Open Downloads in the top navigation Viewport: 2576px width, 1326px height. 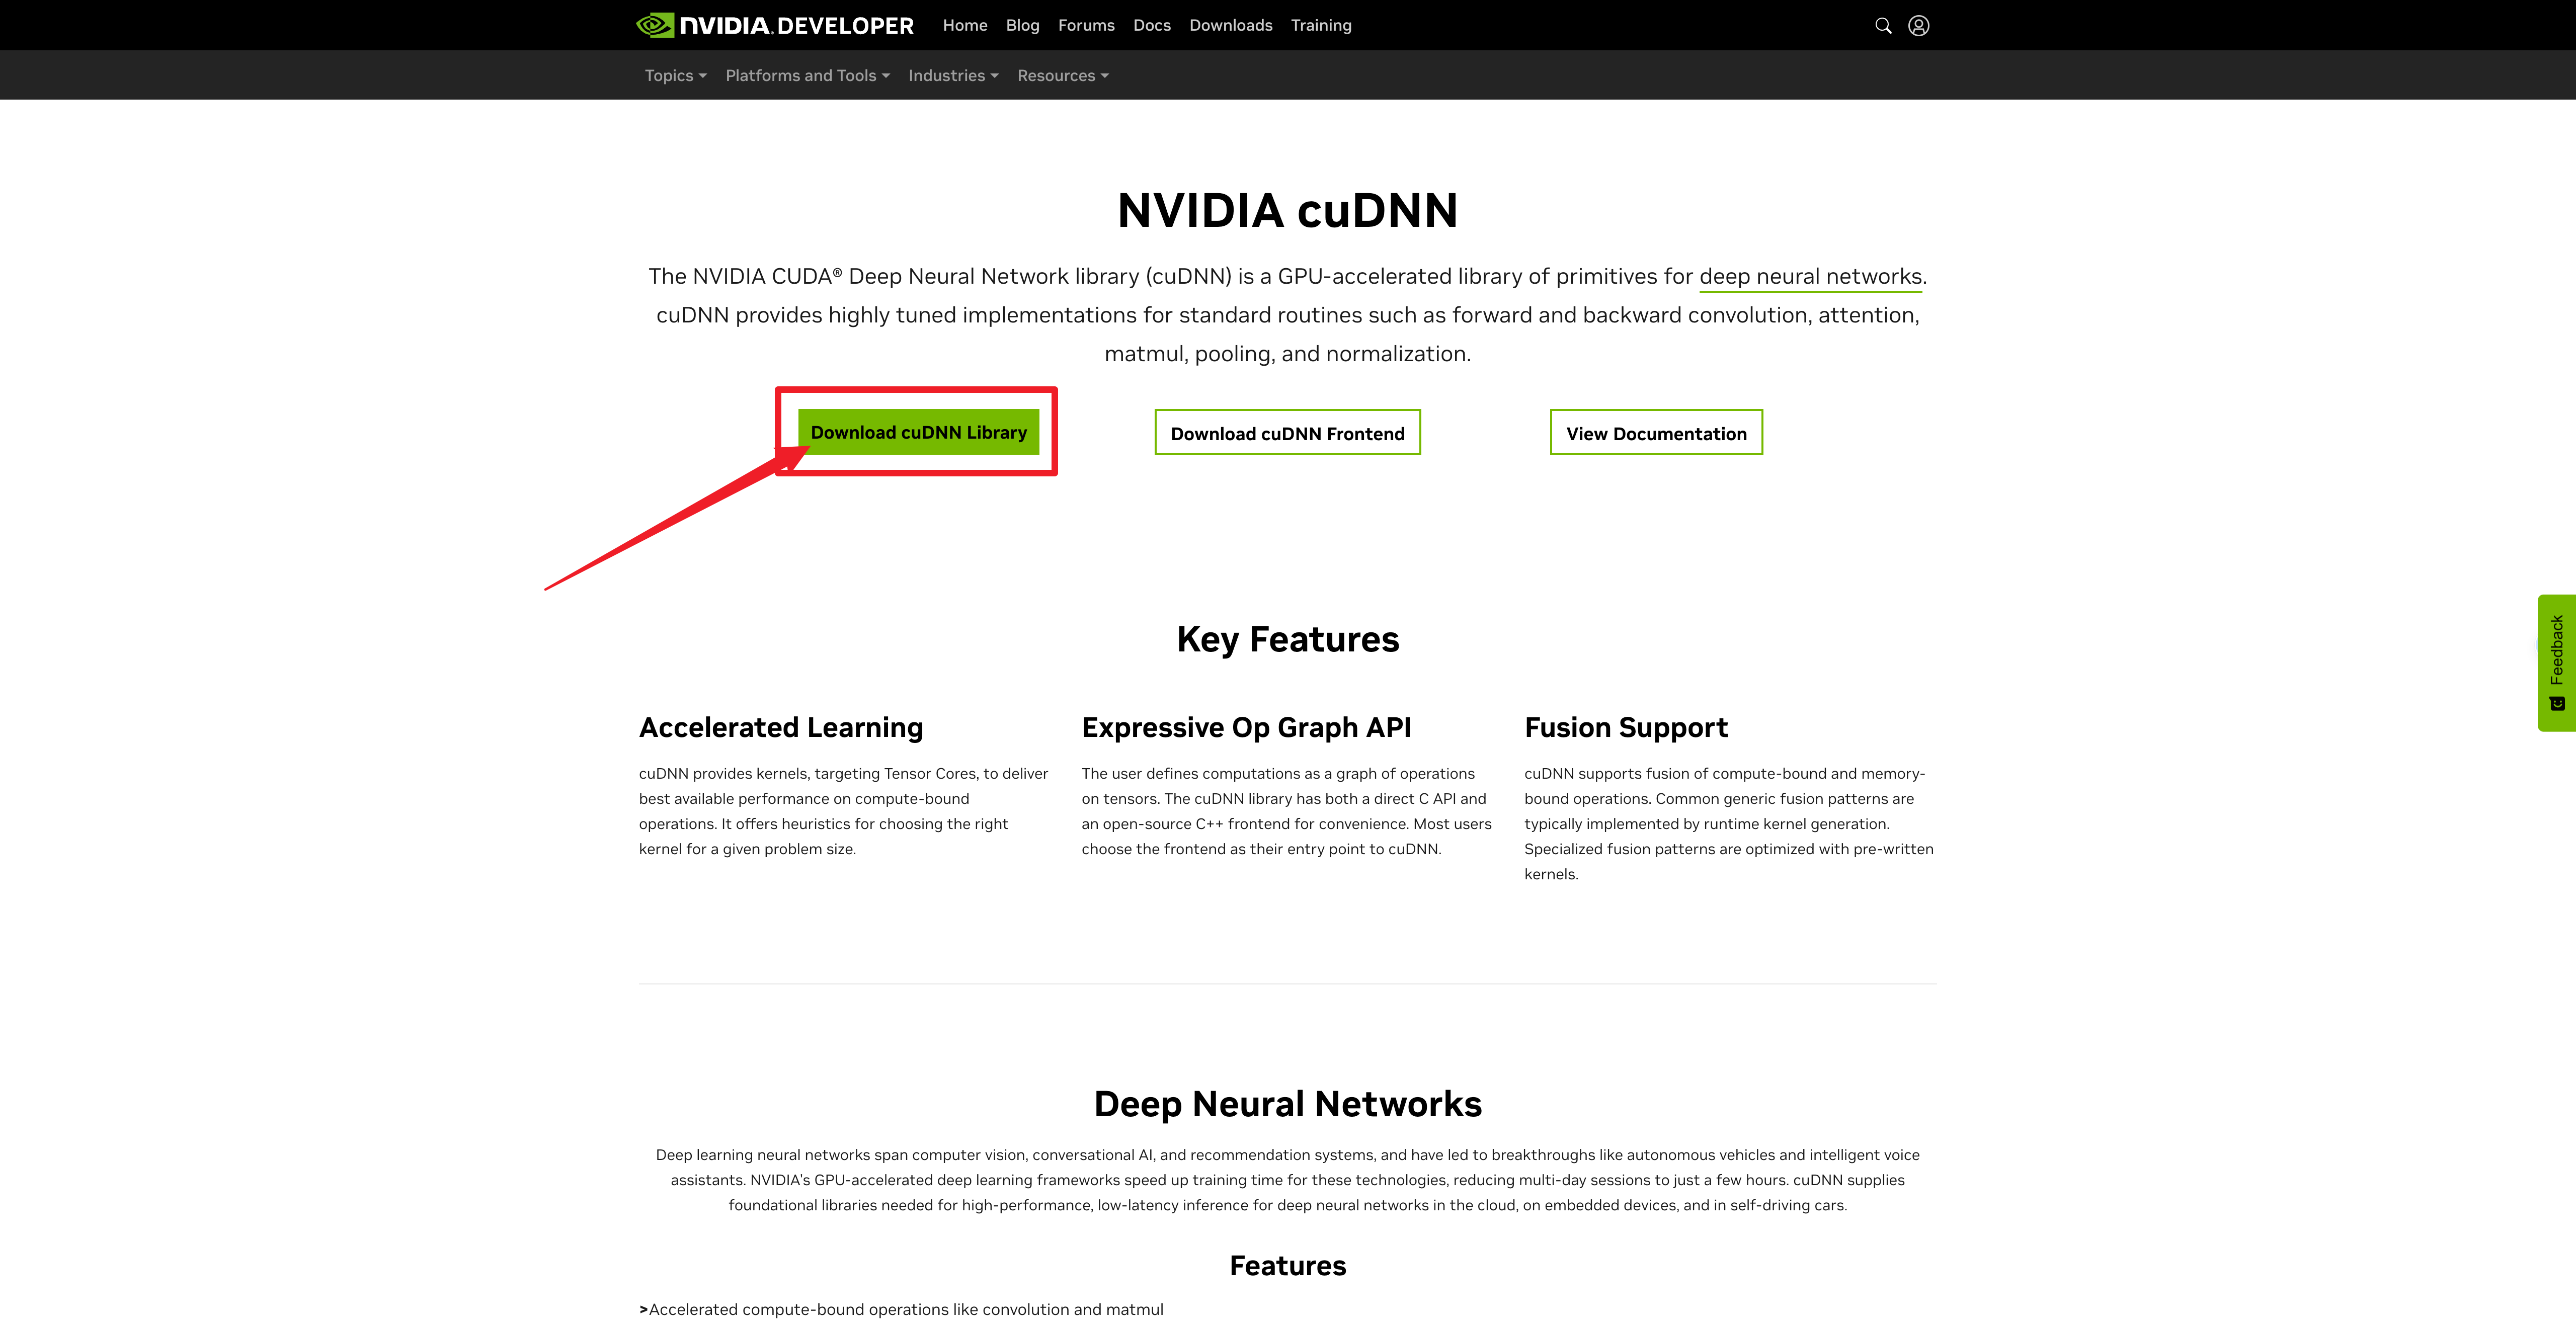click(x=1230, y=25)
